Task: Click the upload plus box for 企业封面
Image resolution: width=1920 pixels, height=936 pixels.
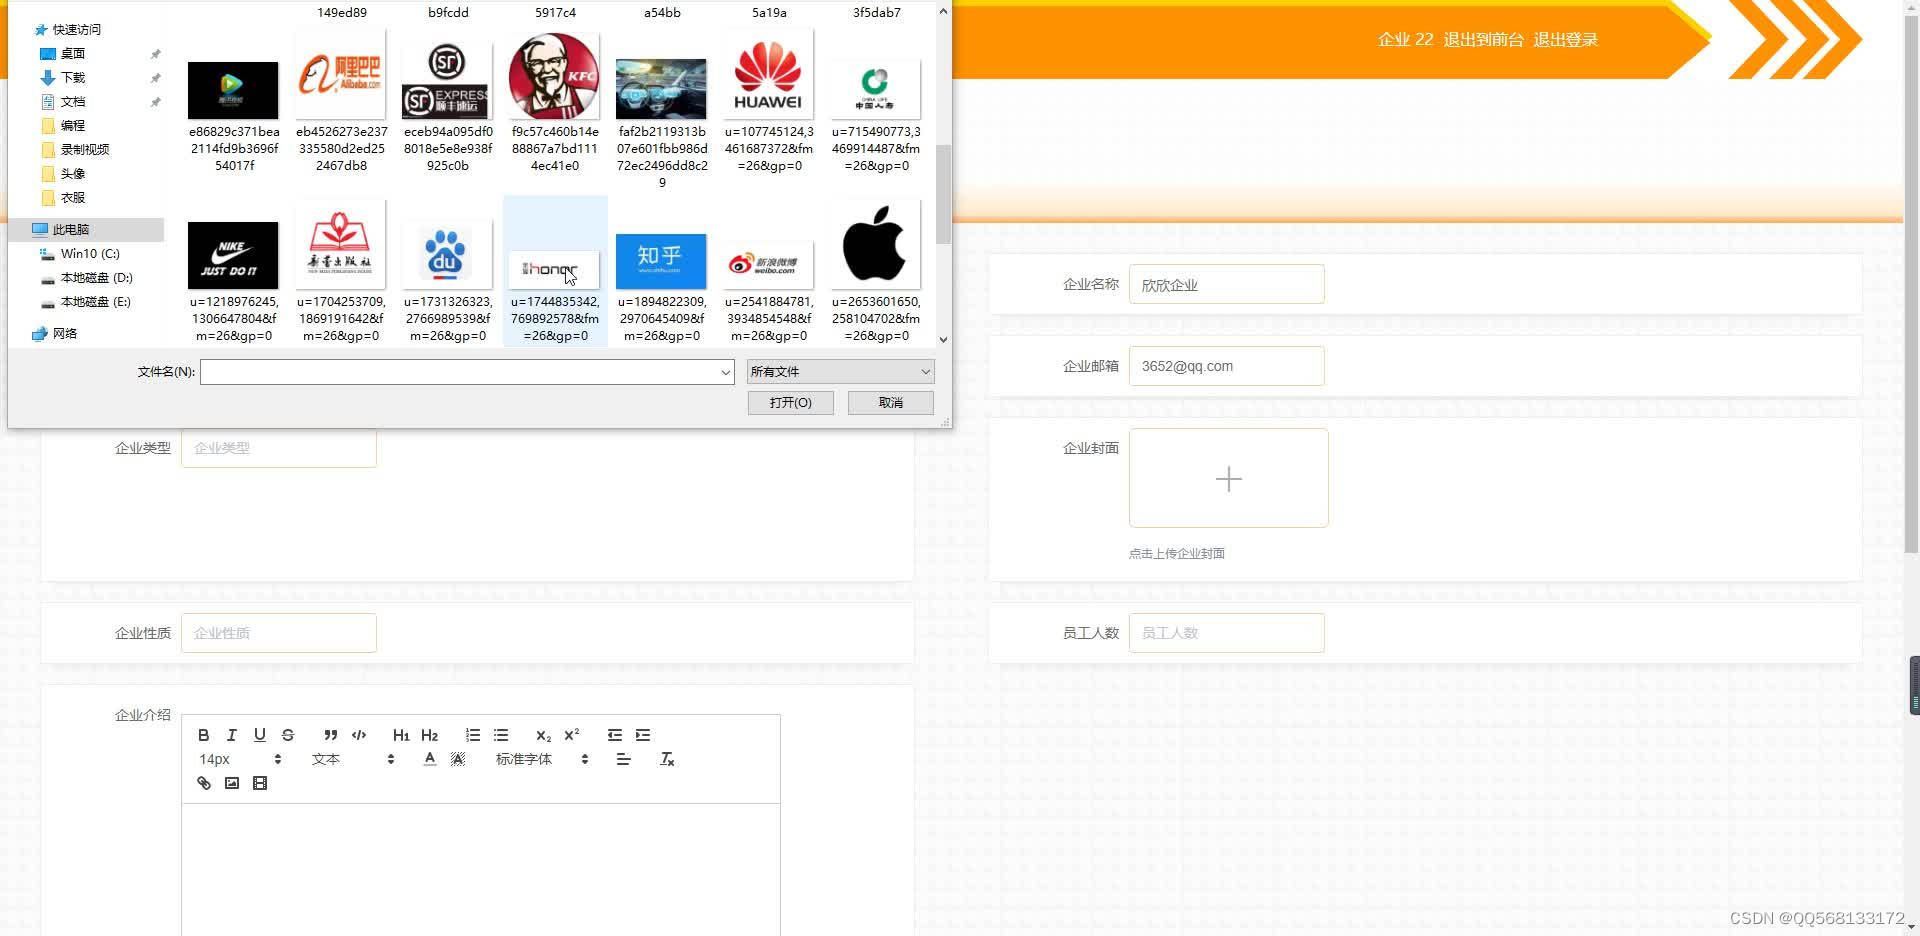Action: point(1228,478)
